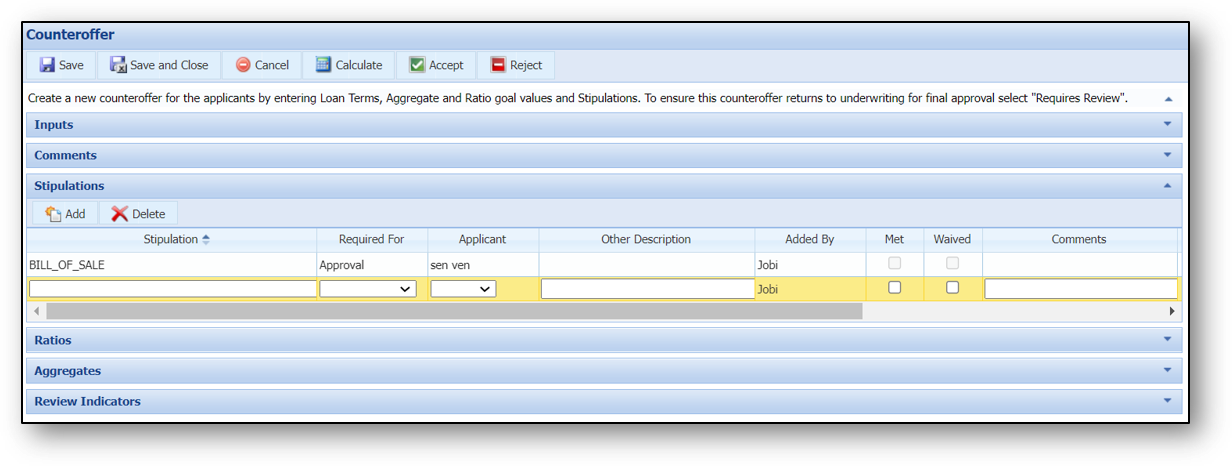The height and width of the screenshot is (466, 1232).
Task: Click the Accept button label
Action: pos(446,65)
